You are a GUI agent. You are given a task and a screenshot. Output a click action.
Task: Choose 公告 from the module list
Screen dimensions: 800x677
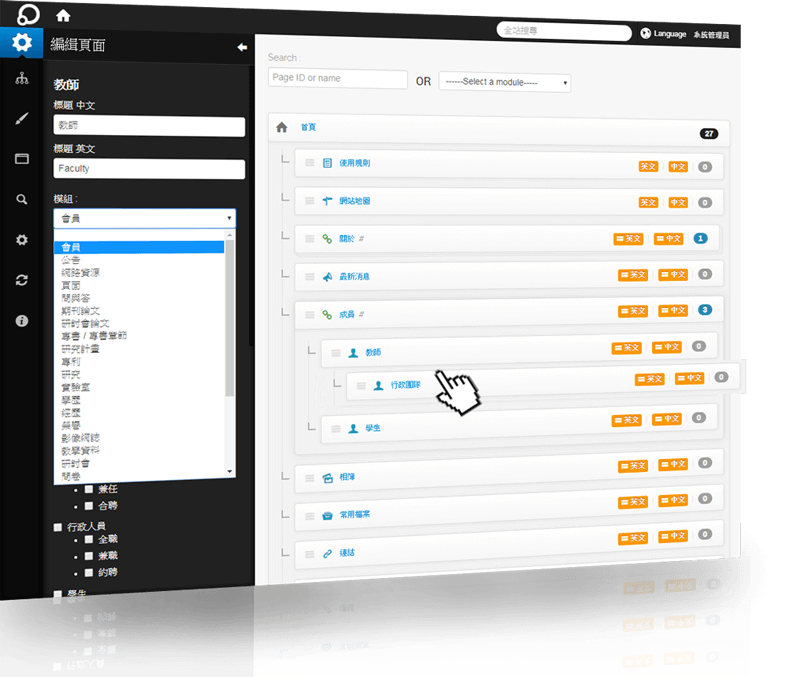(71, 259)
